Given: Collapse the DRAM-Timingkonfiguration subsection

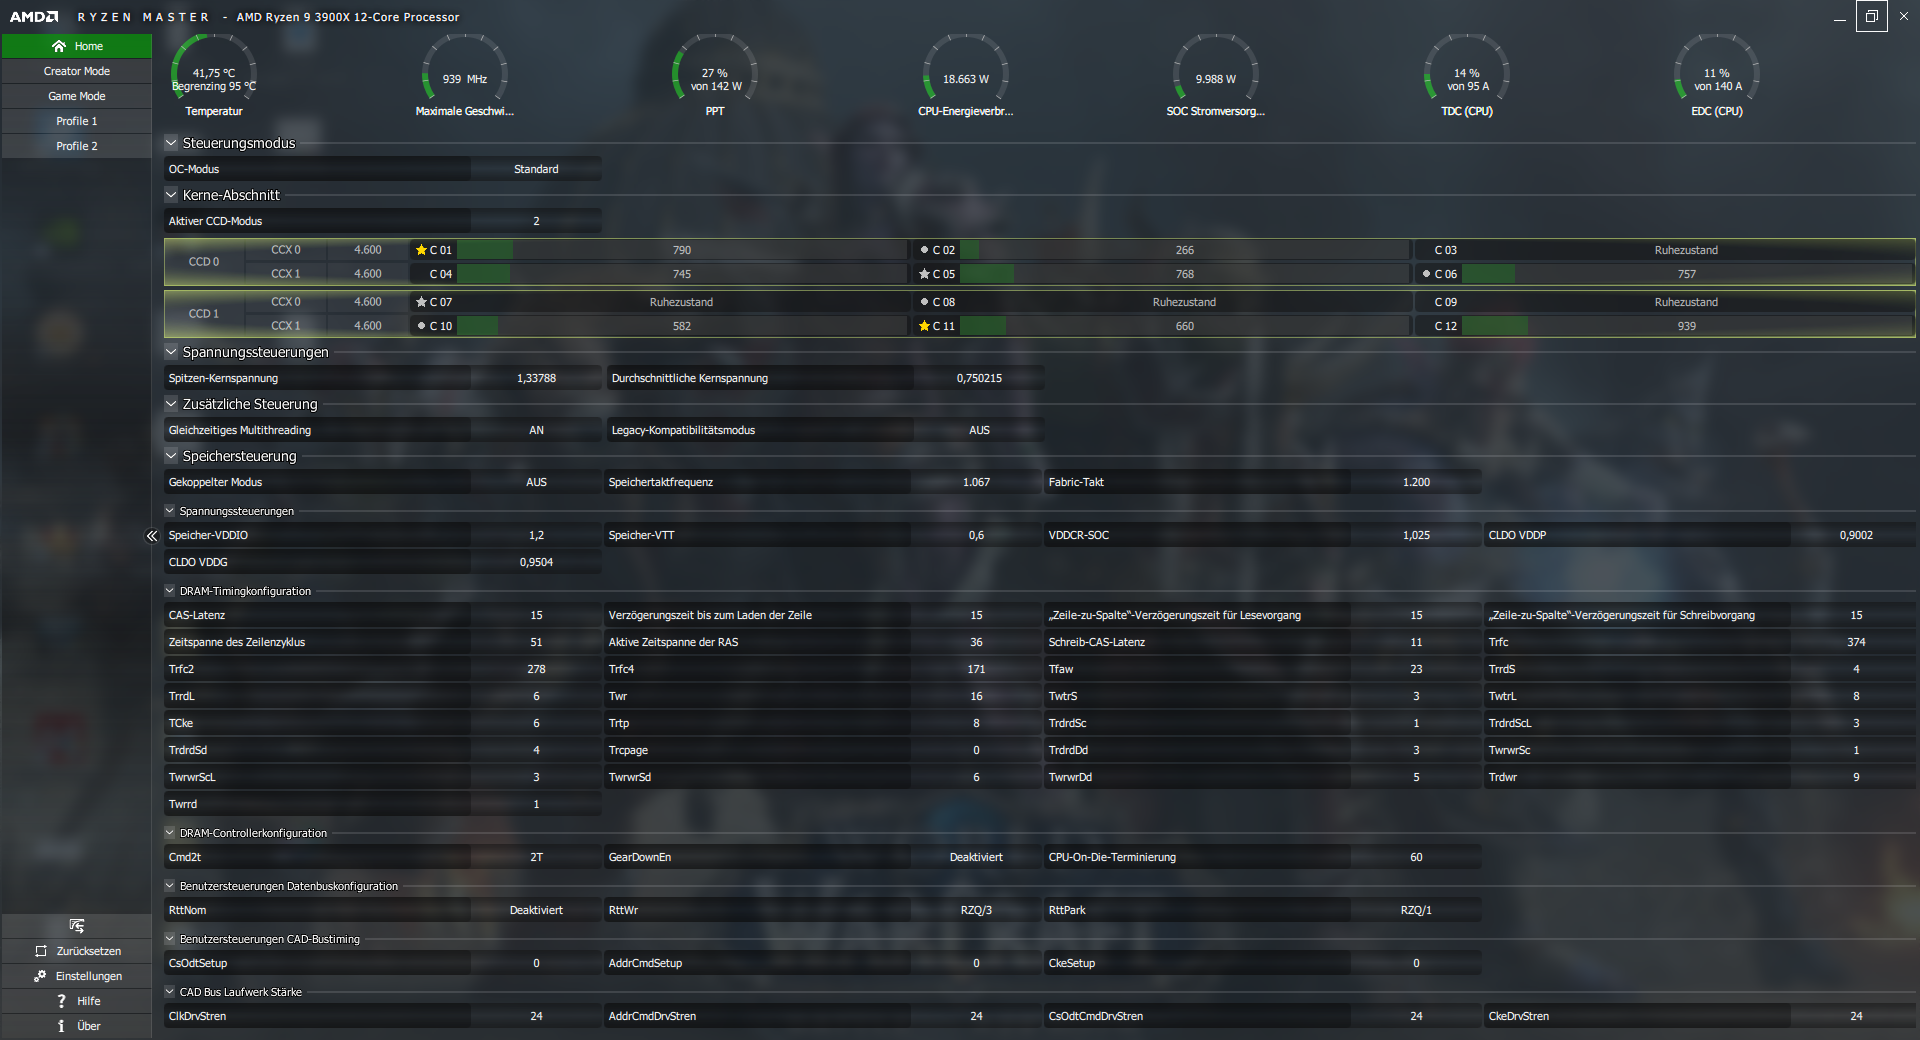Looking at the screenshot, I should point(170,591).
